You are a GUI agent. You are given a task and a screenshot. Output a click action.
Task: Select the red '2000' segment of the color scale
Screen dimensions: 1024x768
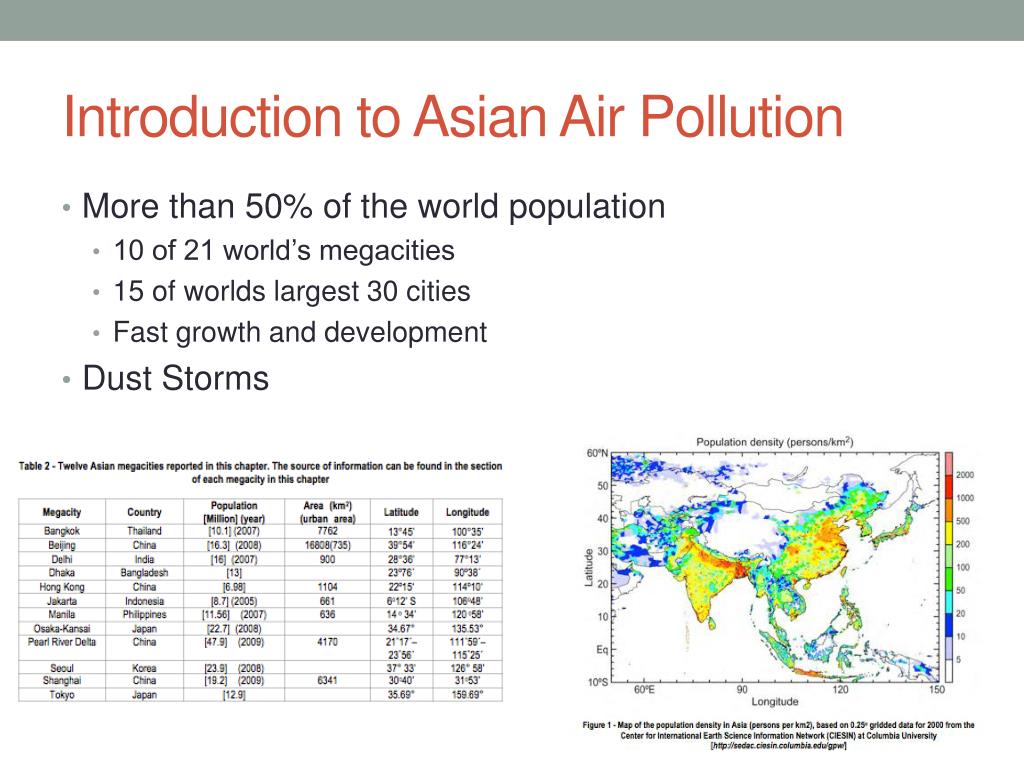[x=948, y=486]
